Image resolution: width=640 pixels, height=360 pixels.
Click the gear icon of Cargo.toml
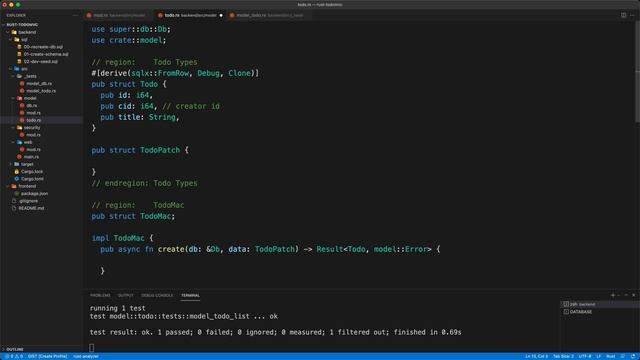pyautogui.click(x=17, y=179)
